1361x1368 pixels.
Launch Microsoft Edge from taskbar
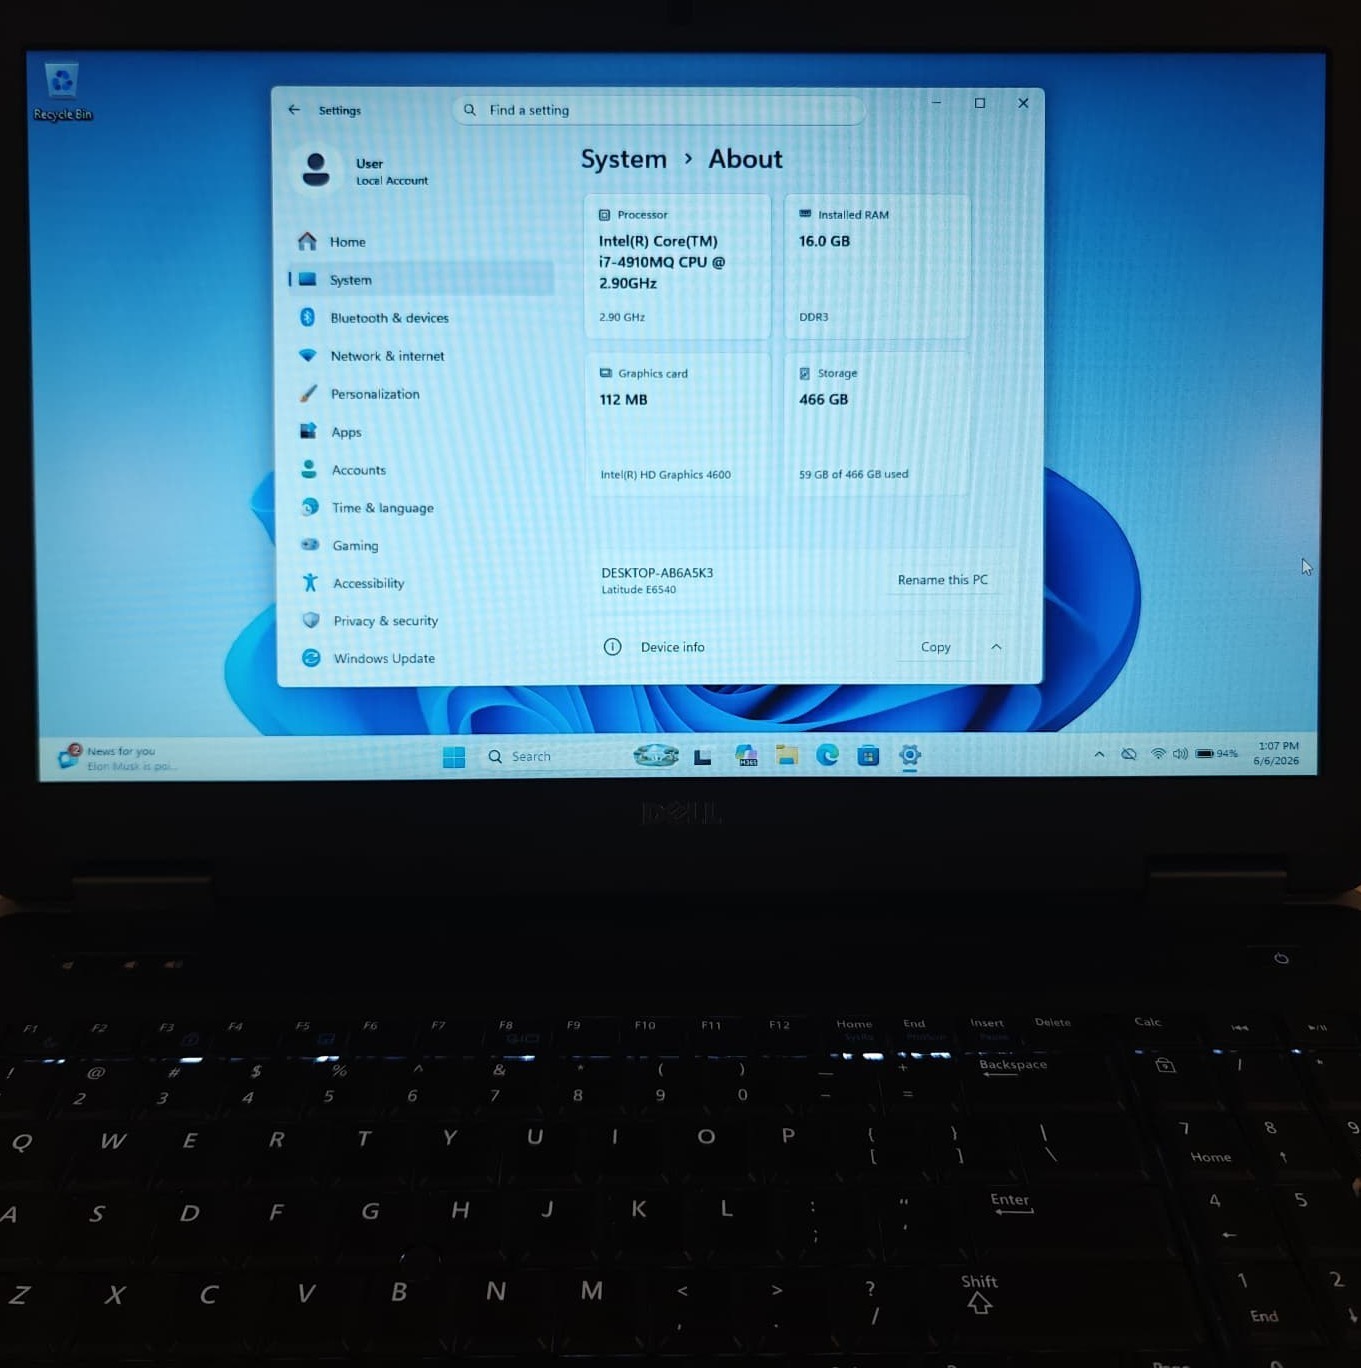coord(827,756)
